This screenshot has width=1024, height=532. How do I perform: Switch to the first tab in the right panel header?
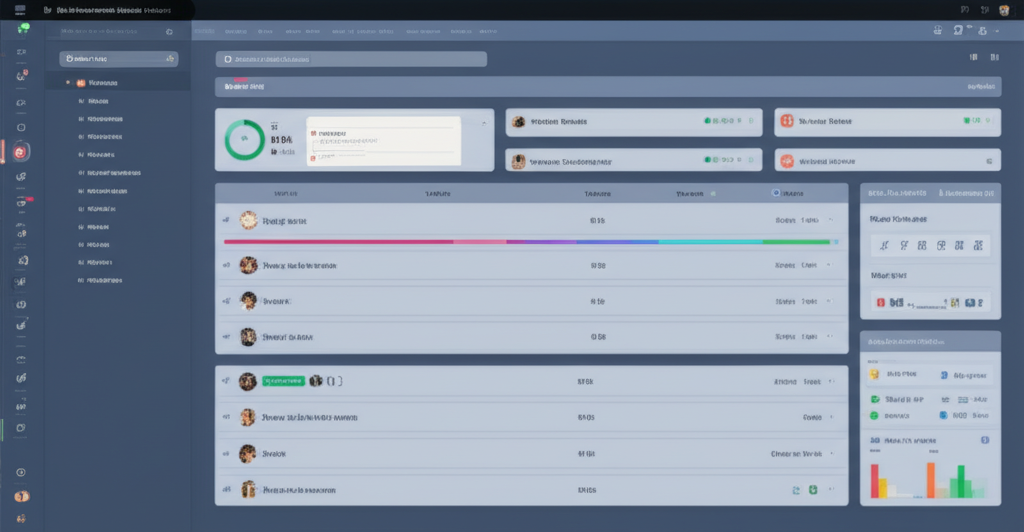pos(897,193)
